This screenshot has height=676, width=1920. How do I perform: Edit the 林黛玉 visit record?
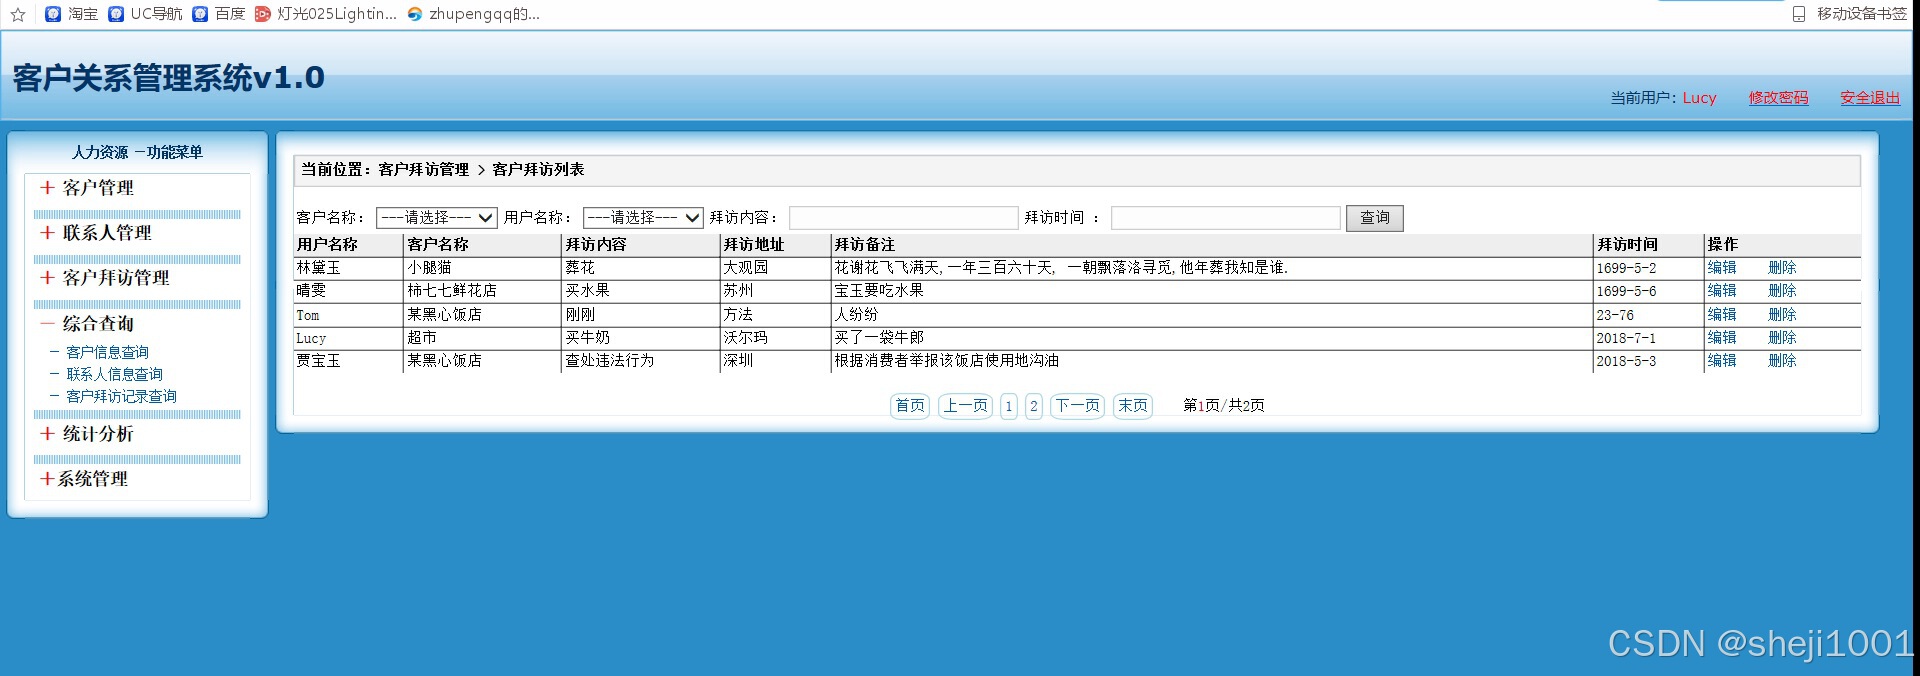click(x=1722, y=268)
